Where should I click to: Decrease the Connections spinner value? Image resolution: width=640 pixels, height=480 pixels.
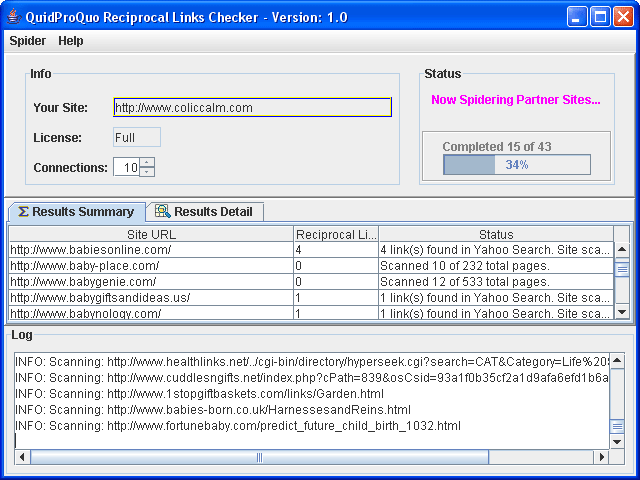(x=147, y=172)
